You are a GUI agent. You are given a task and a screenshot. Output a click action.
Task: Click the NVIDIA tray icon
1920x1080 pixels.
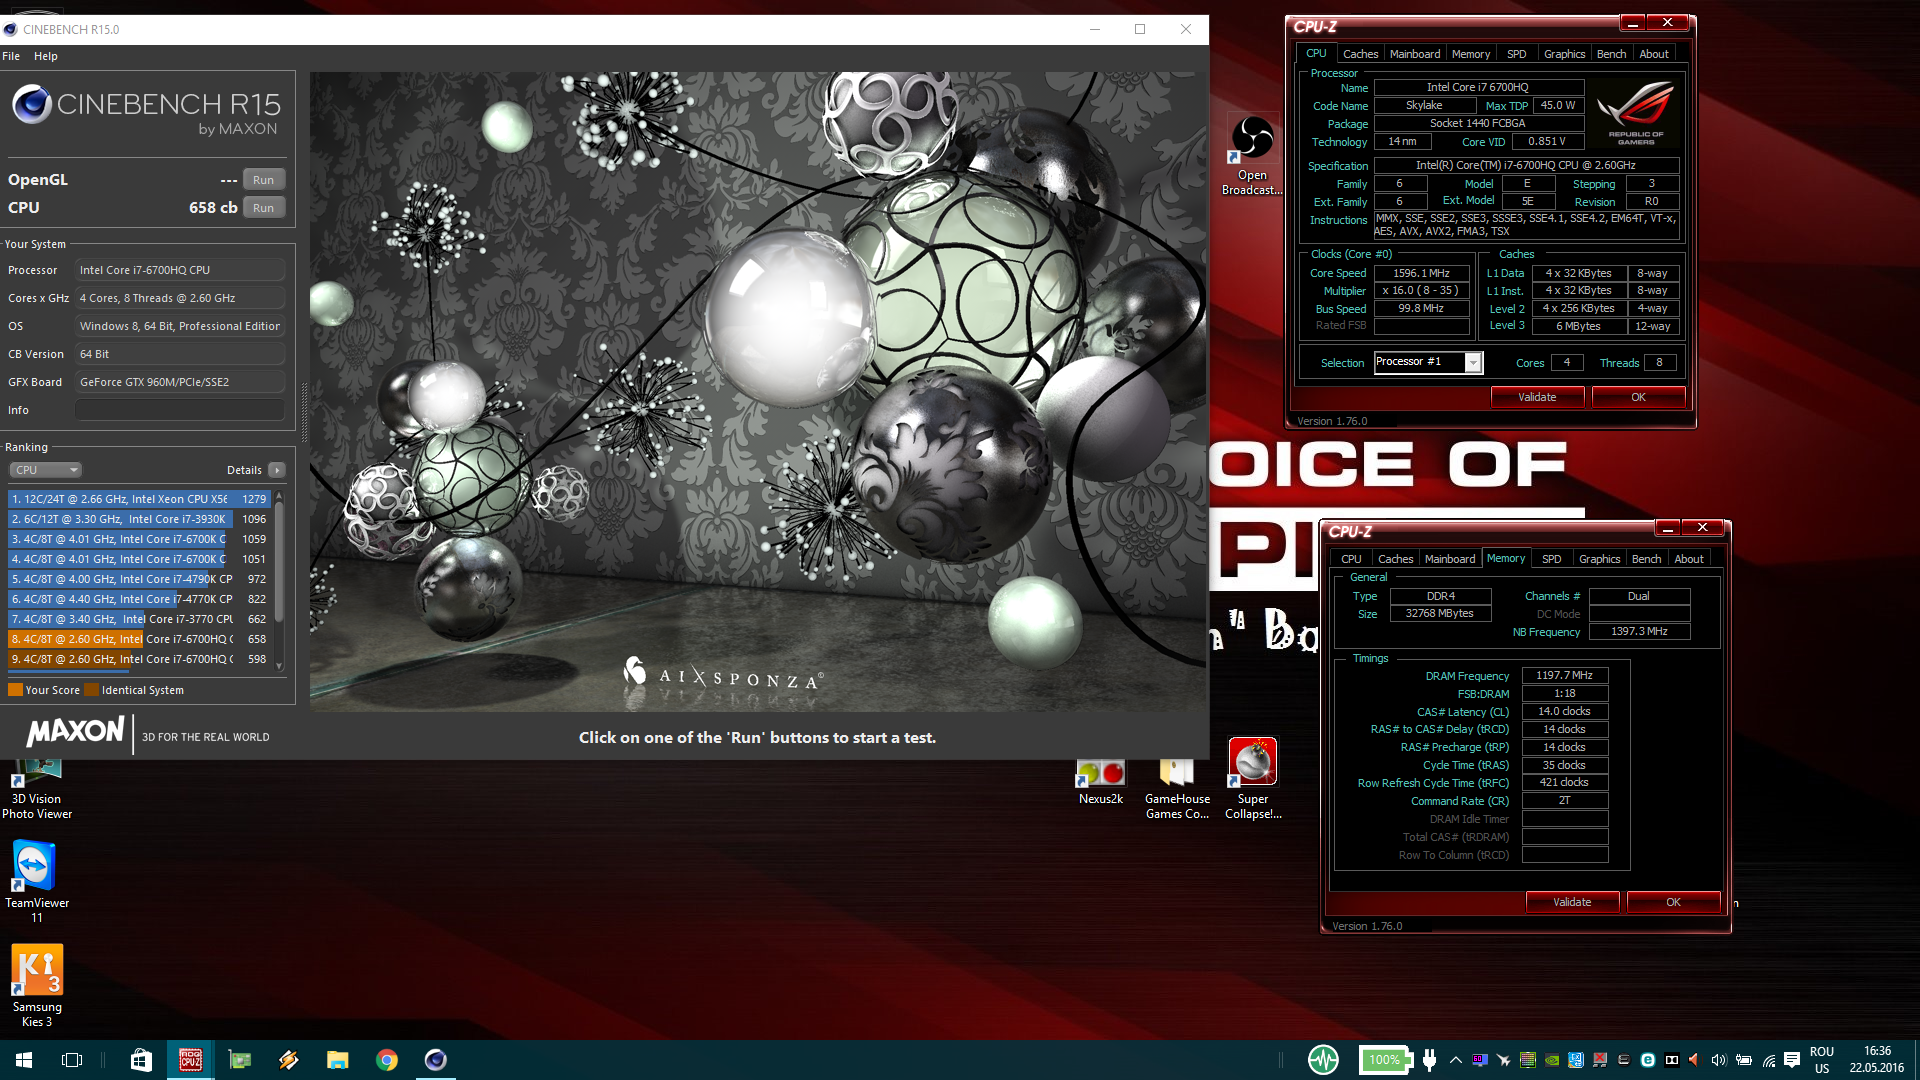(1552, 1060)
